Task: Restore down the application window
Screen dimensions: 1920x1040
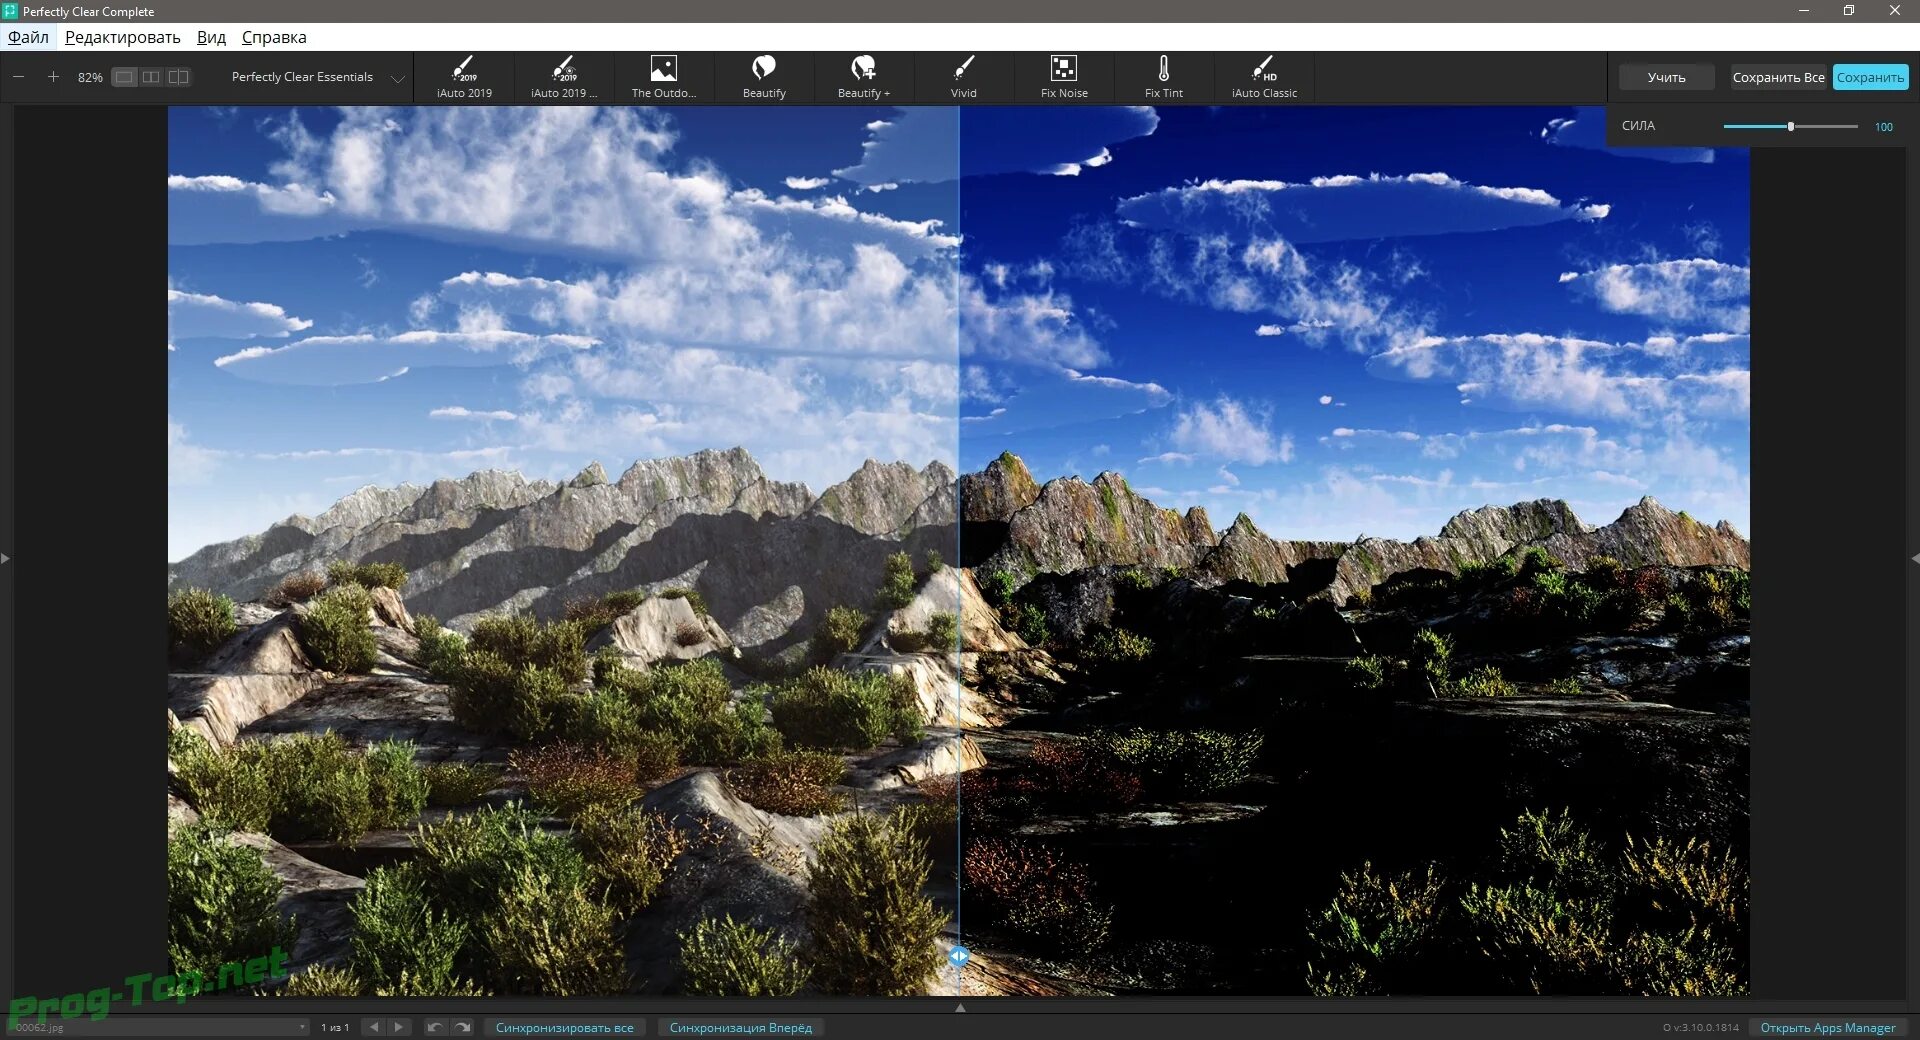Action: 1849,11
